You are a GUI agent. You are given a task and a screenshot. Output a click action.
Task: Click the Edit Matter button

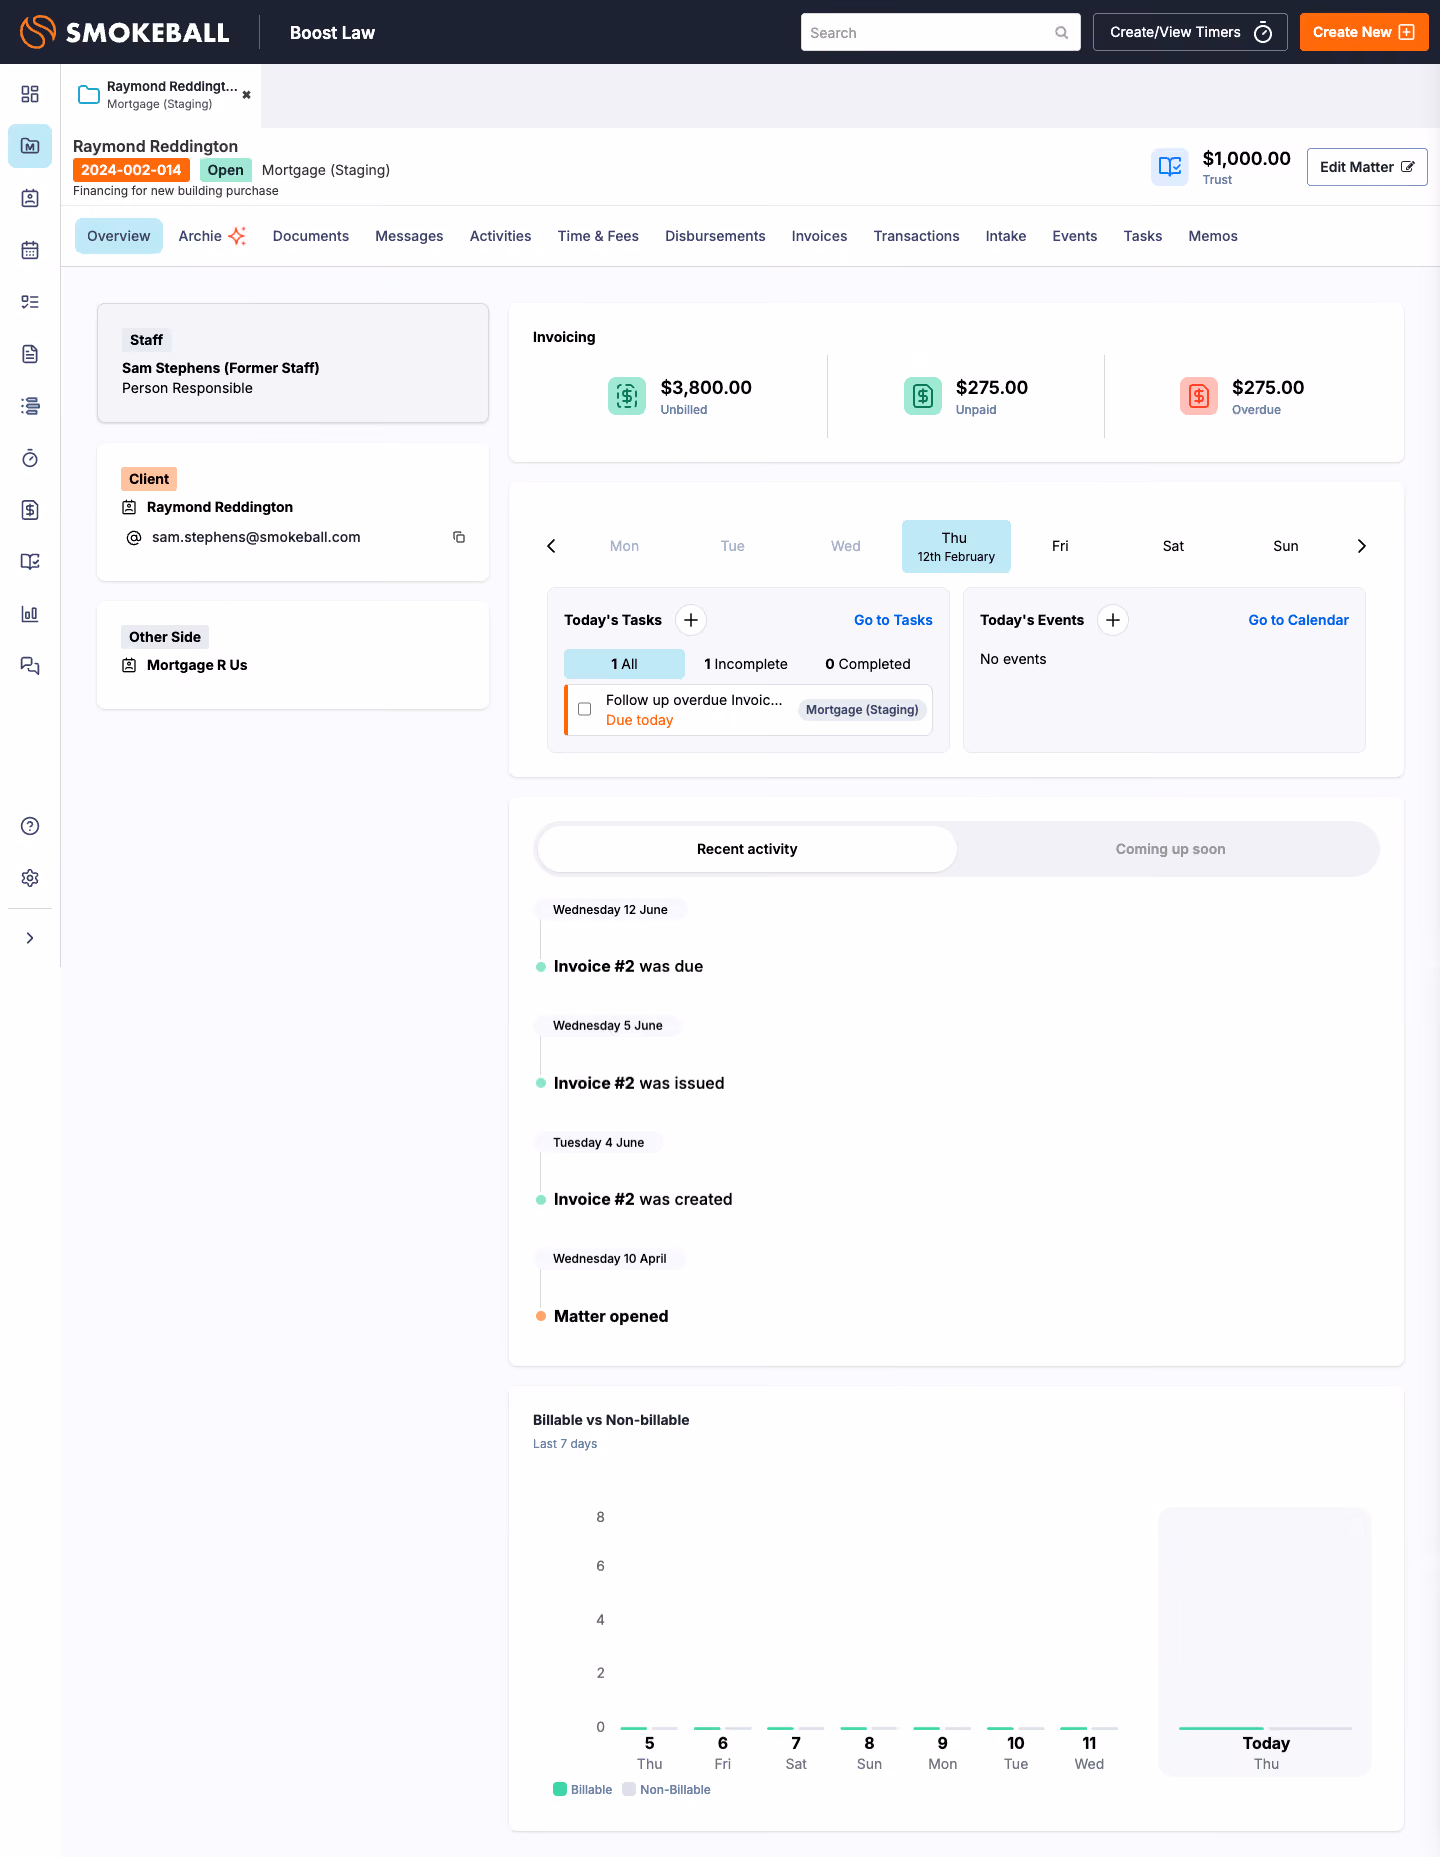point(1367,167)
